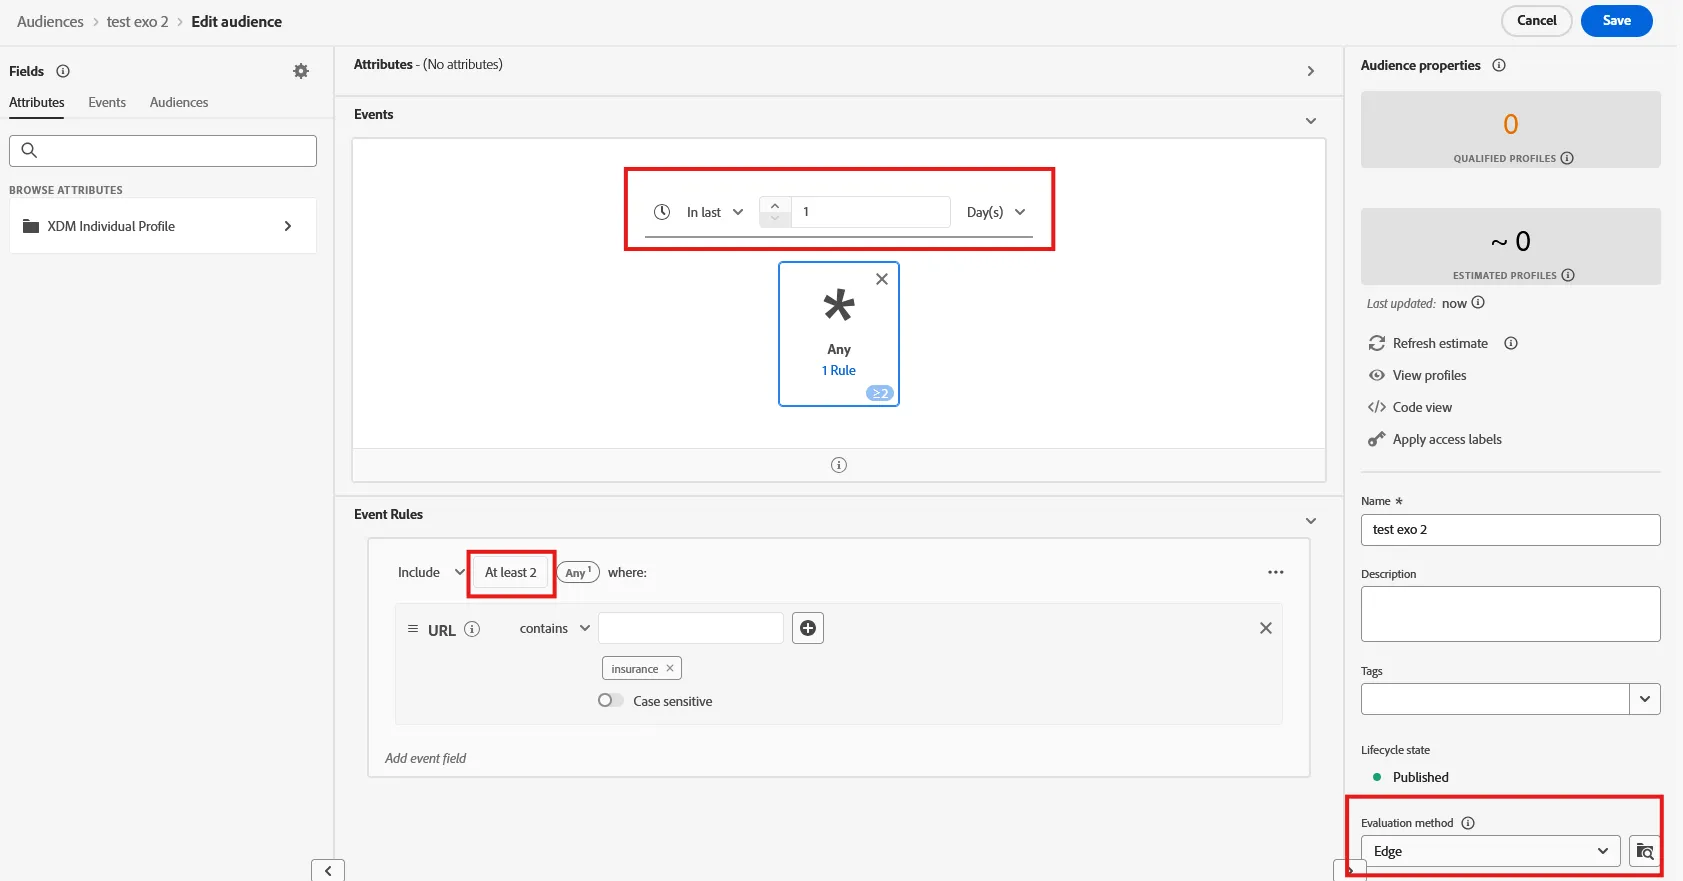Remove the URL event rule row
Screen dimensions: 1683x881
pyautogui.click(x=1266, y=628)
